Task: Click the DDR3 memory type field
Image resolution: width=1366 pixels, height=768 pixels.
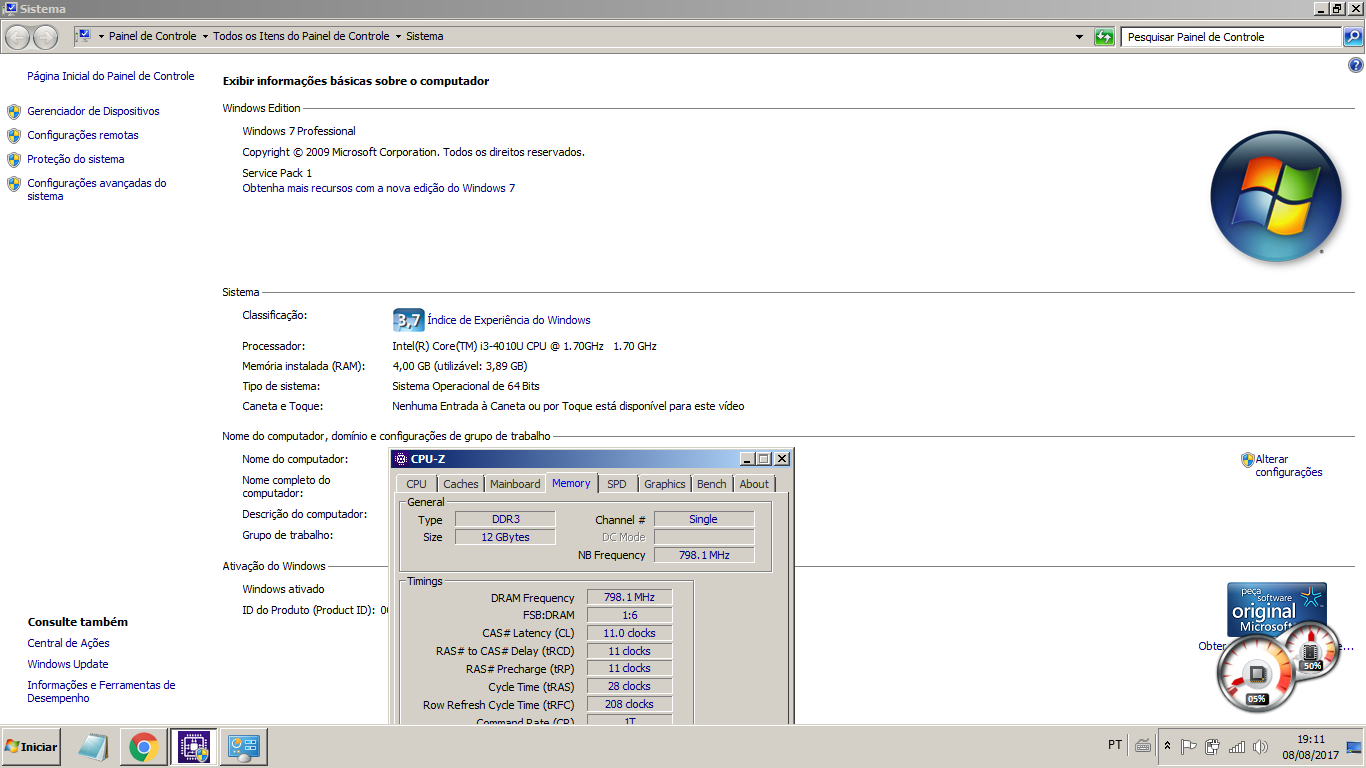Action: click(505, 519)
